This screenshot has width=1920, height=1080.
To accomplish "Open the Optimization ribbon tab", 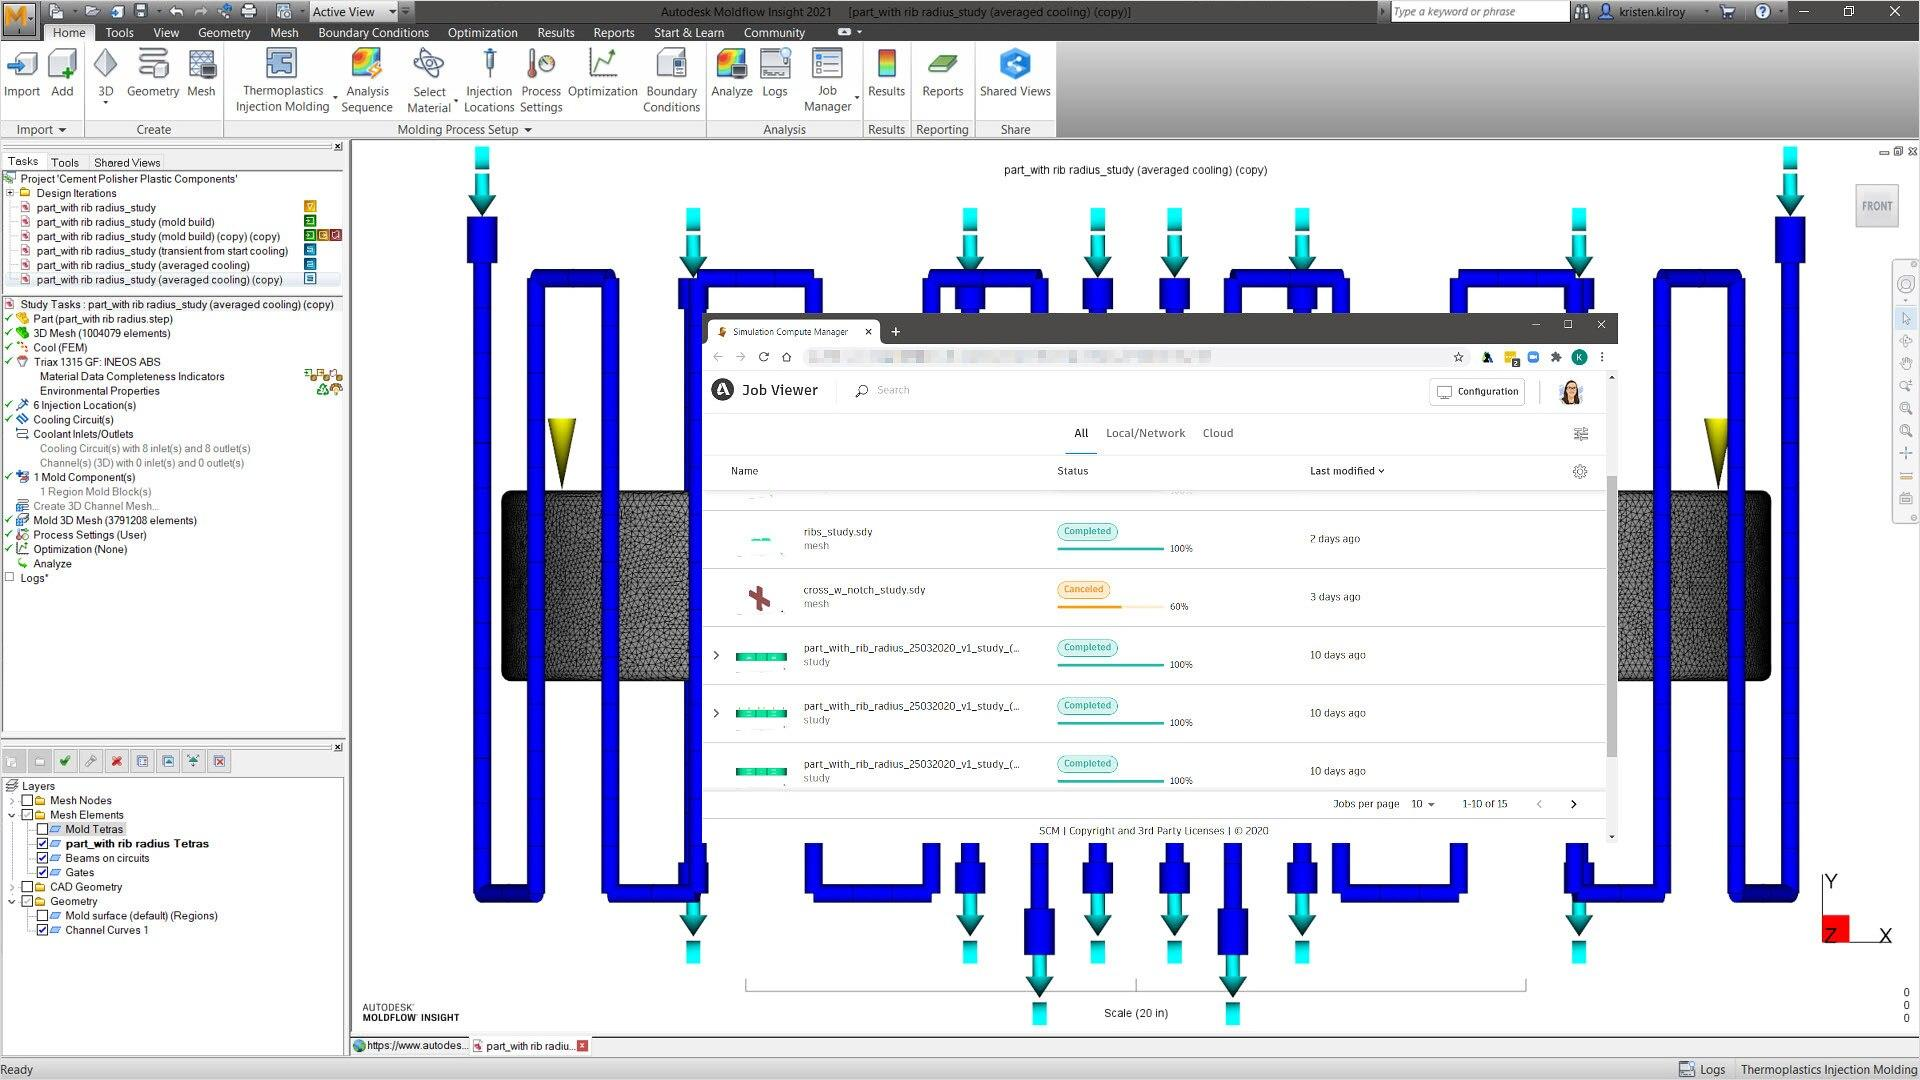I will pos(482,32).
